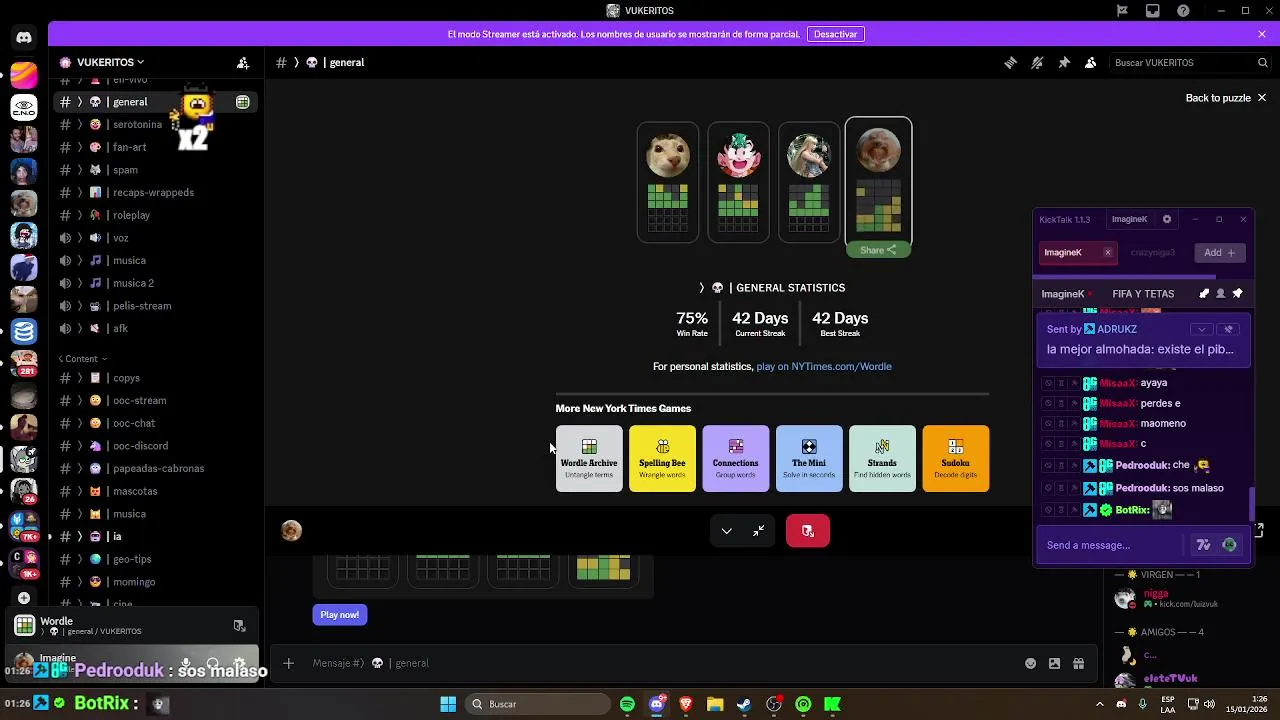This screenshot has width=1280, height=720.
Task: Open The Mini game card
Action: [x=809, y=459]
